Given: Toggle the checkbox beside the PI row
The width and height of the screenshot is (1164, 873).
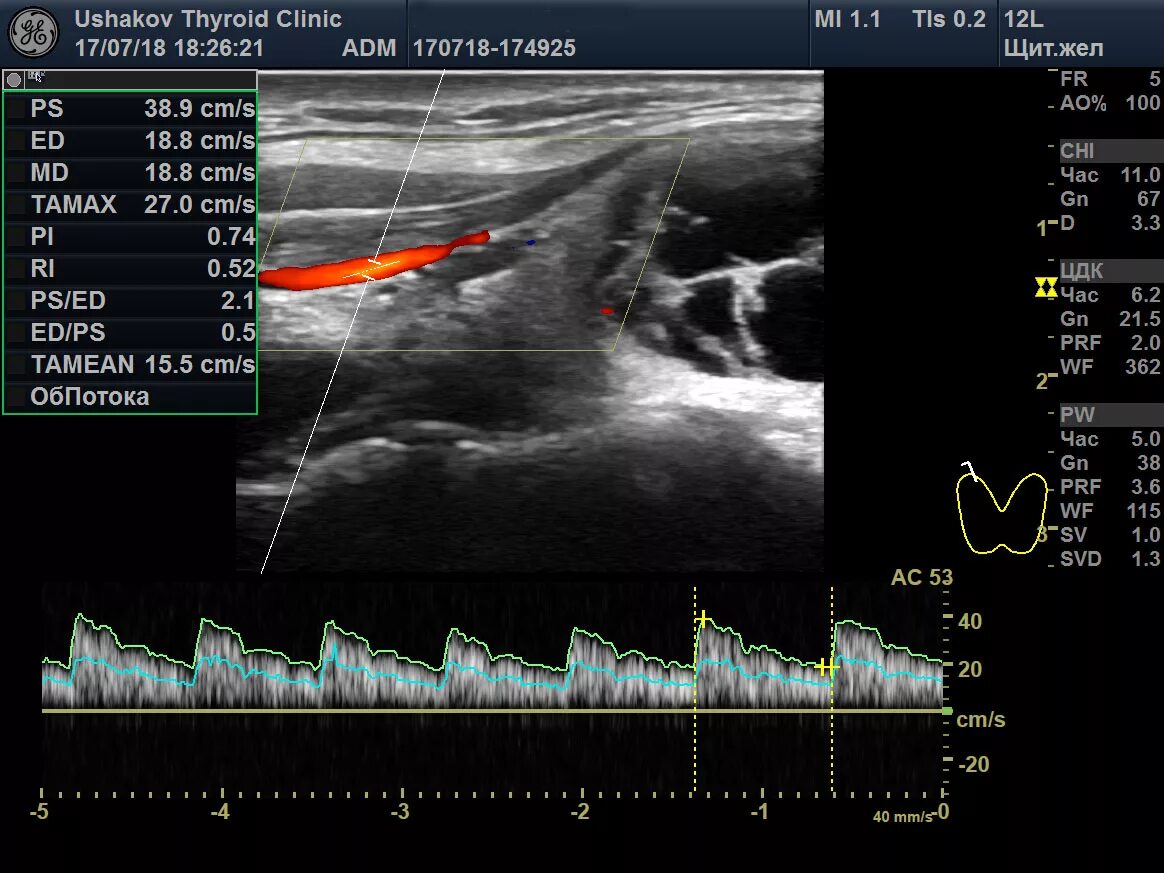Looking at the screenshot, I should (x=16, y=237).
